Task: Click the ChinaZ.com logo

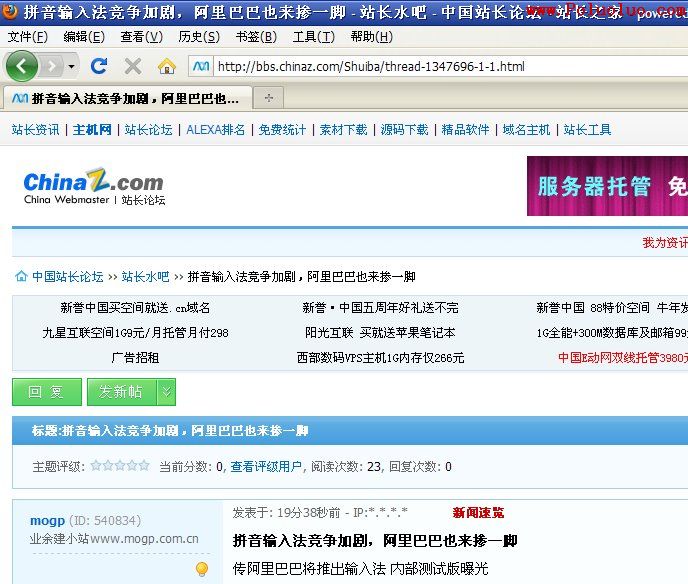Action: click(93, 186)
